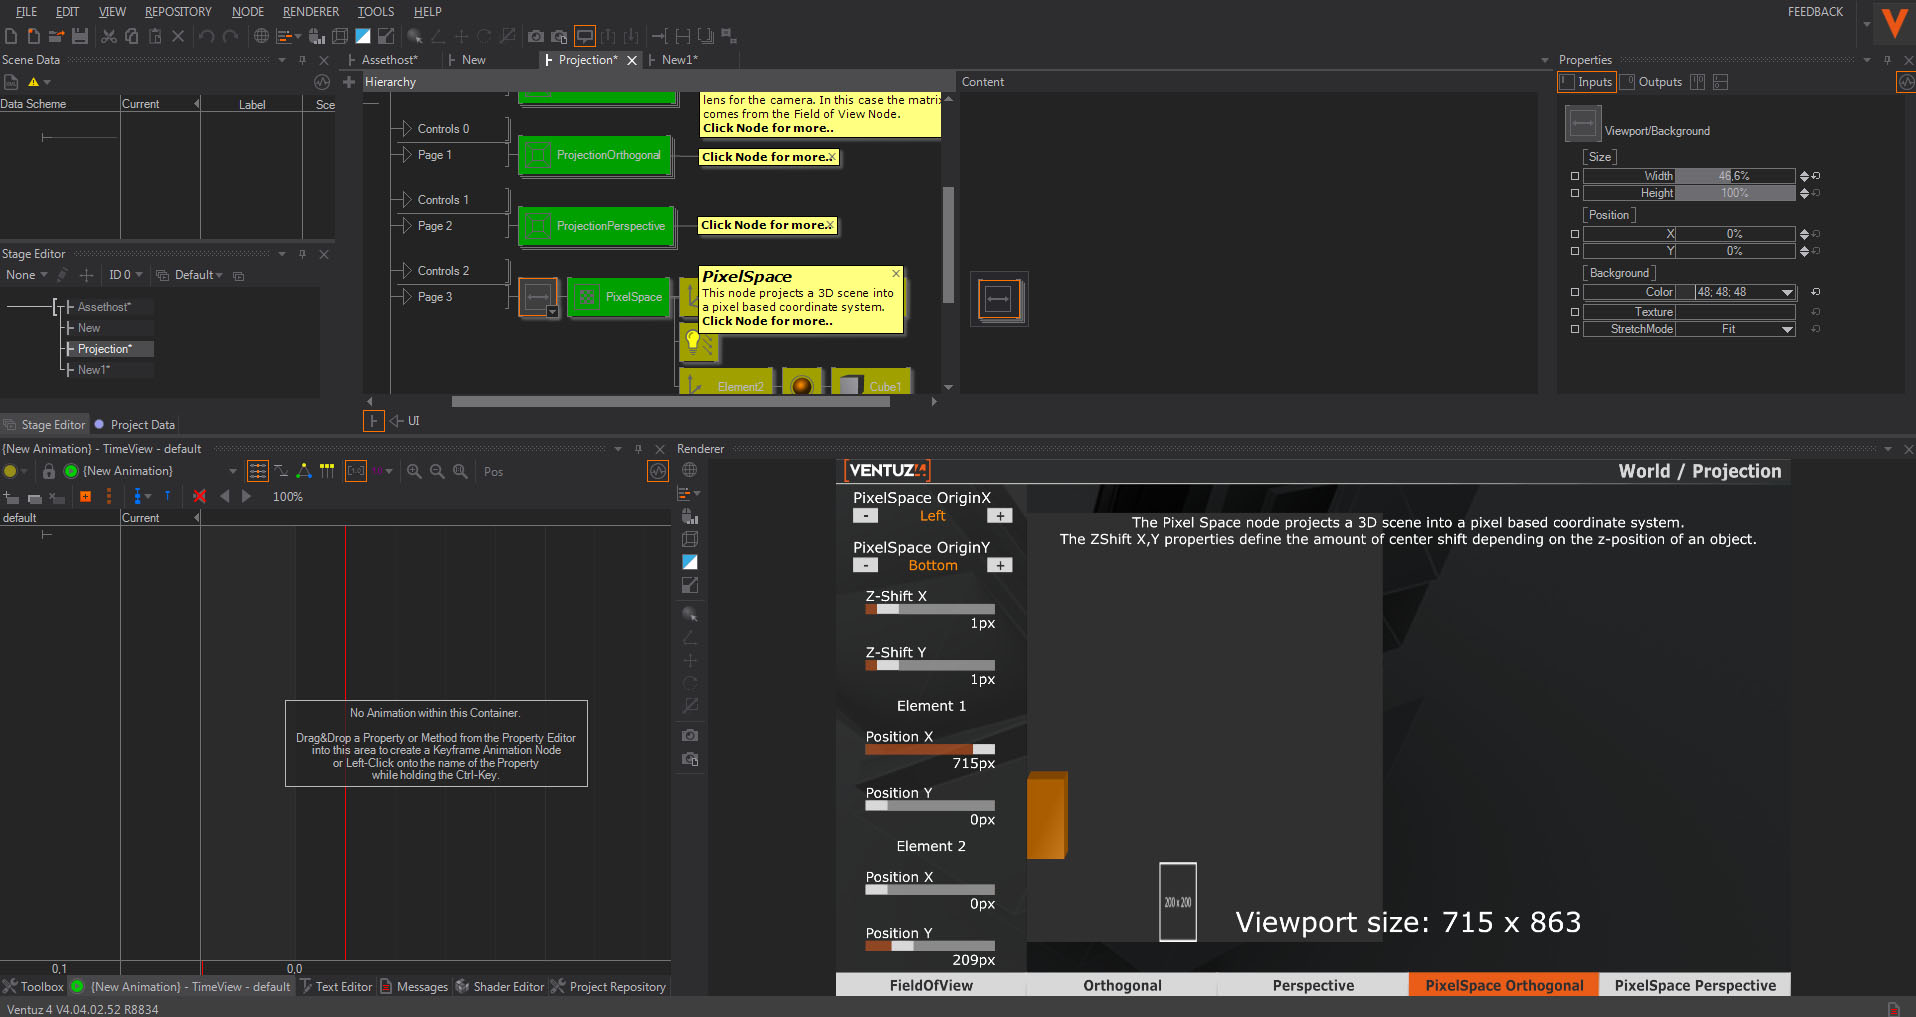Click the Cut scissors icon

(108, 36)
